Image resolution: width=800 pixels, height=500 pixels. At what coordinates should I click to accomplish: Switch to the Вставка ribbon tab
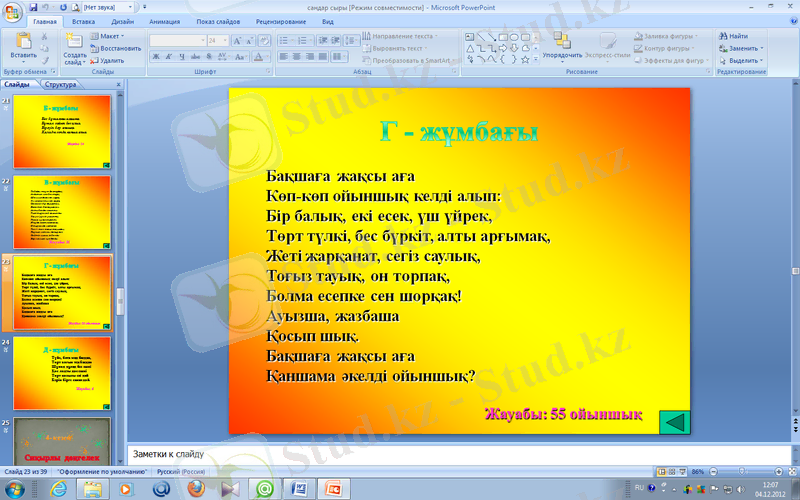coord(84,20)
